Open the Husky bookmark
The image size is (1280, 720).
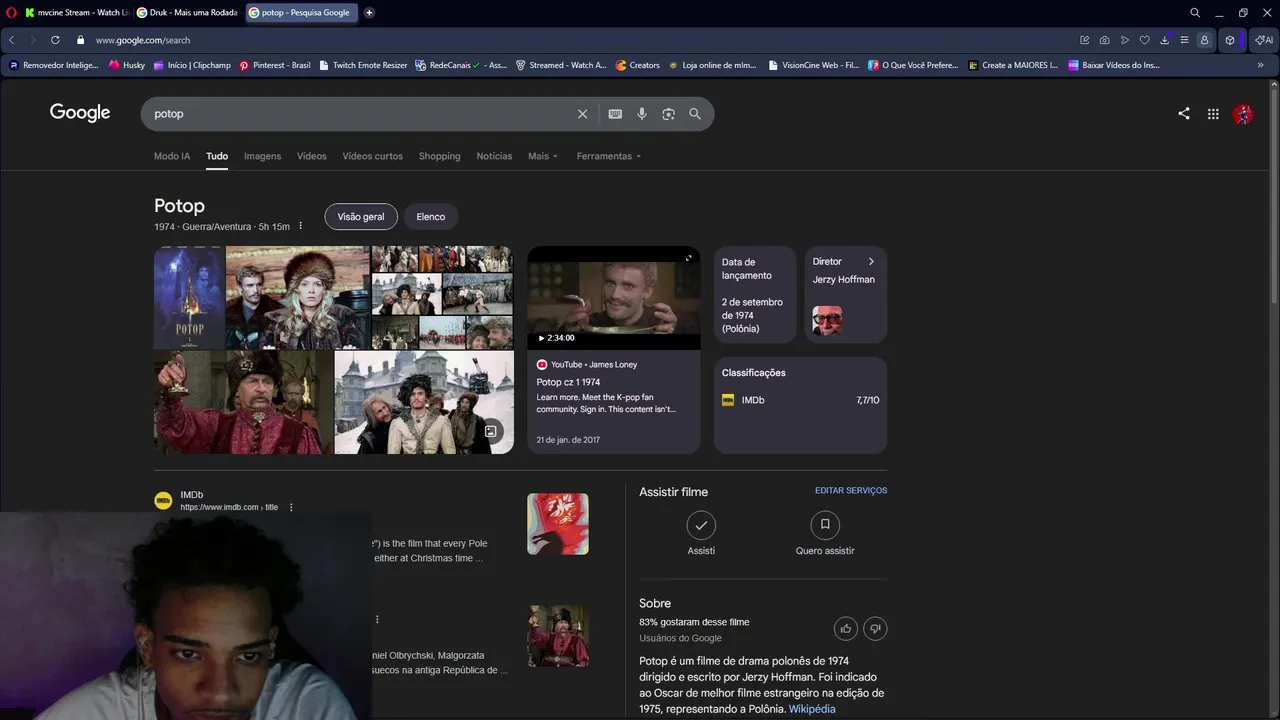(x=127, y=65)
